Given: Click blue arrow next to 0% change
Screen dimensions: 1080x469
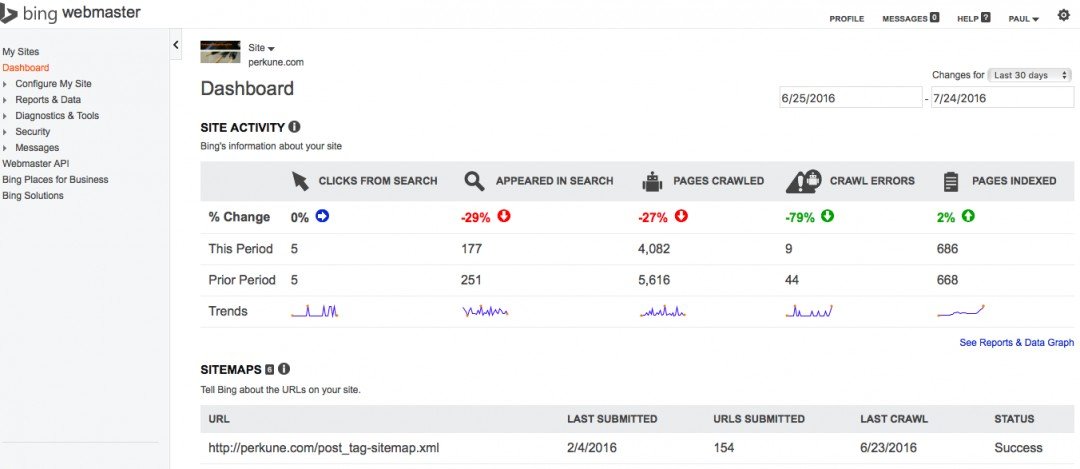Looking at the screenshot, I should click(x=322, y=216).
